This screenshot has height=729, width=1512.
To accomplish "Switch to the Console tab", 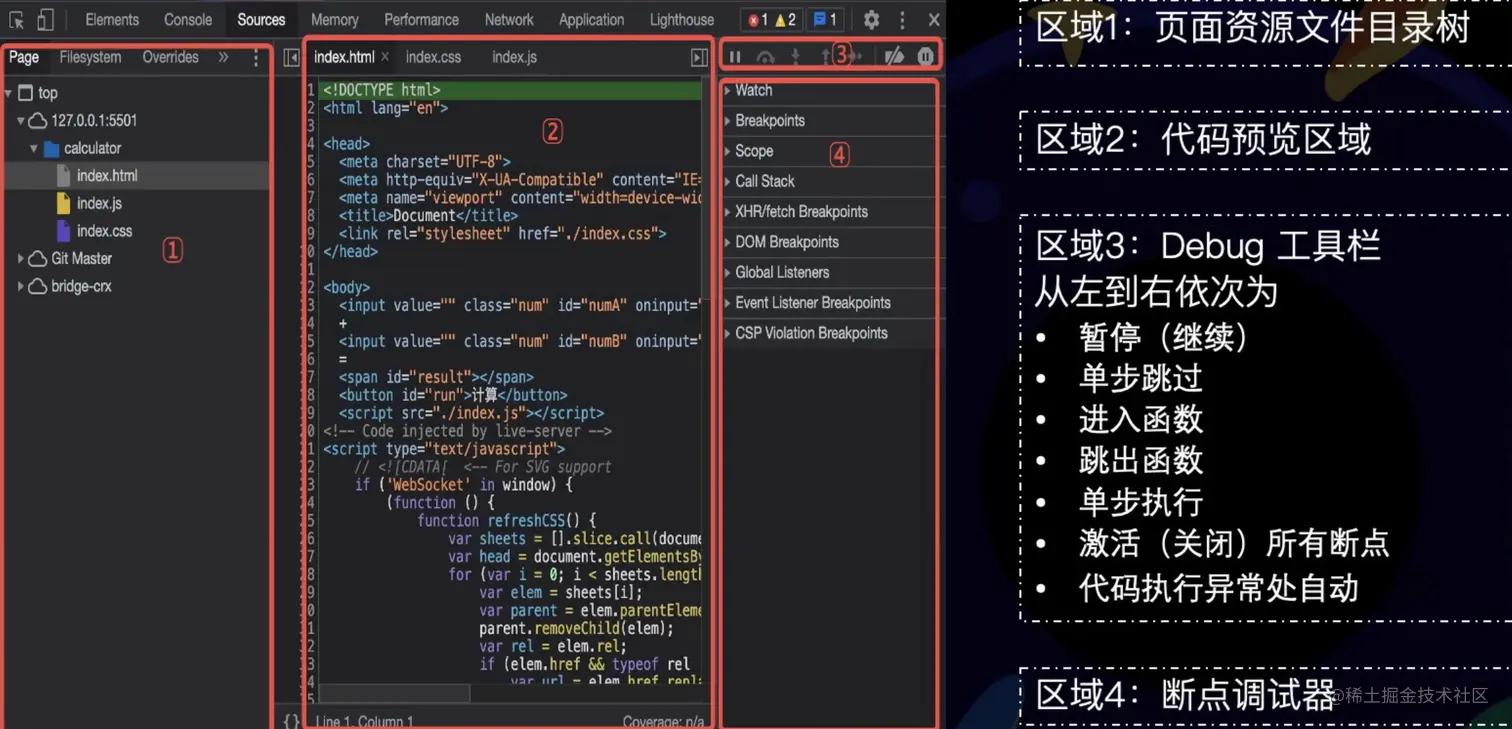I will tap(188, 20).
